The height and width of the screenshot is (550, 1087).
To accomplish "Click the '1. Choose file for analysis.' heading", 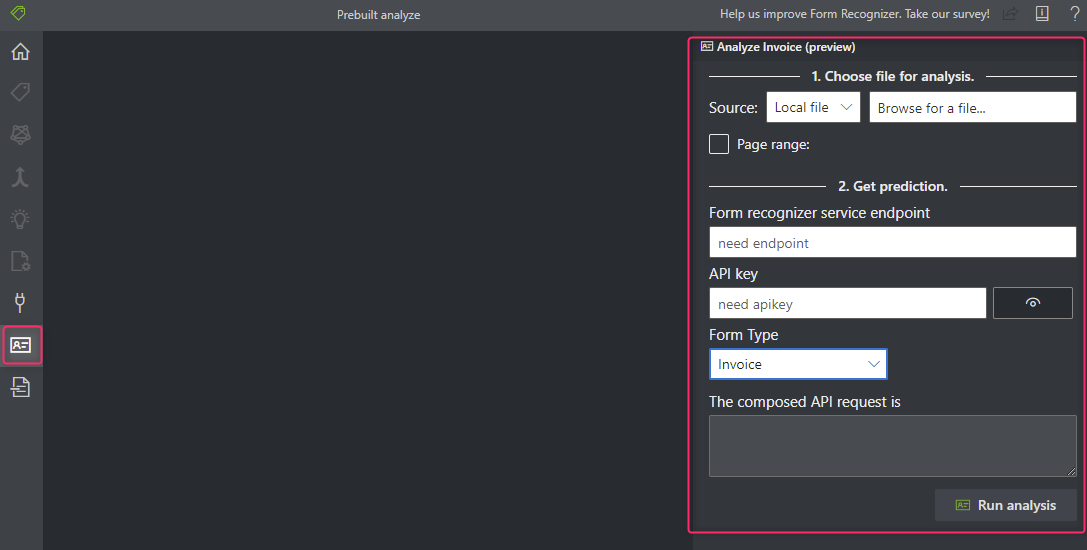I will [893, 76].
